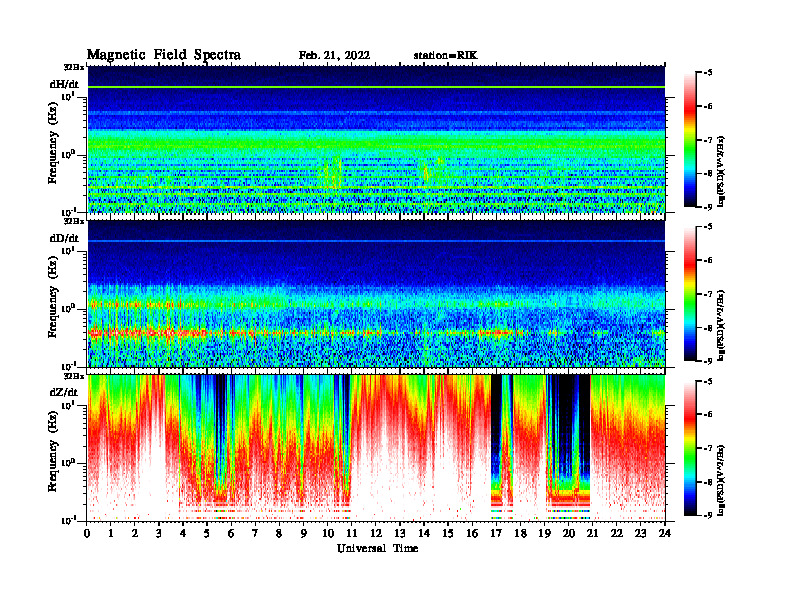Image resolution: width=792 pixels, height=612 pixels.
Task: Click hour 21 tick label on time axis
Action: 592,534
